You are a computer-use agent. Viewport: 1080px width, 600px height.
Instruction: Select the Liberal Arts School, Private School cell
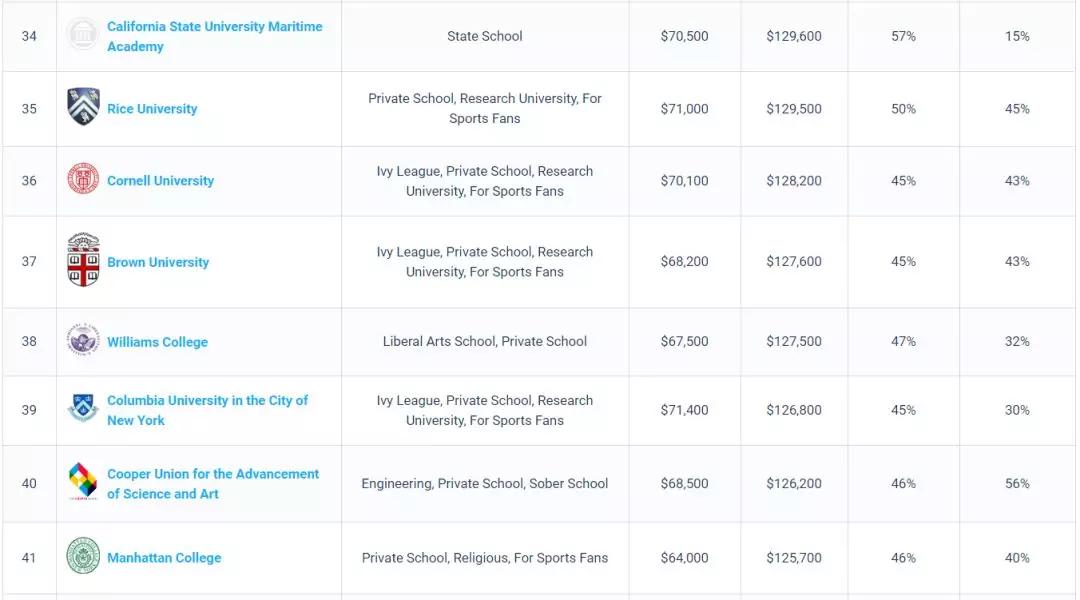pos(485,342)
